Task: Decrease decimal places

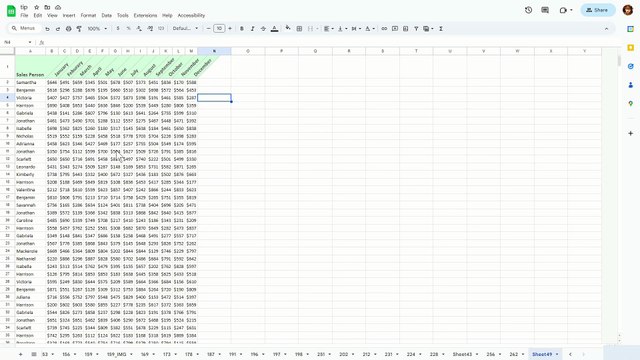Action: 139,29
